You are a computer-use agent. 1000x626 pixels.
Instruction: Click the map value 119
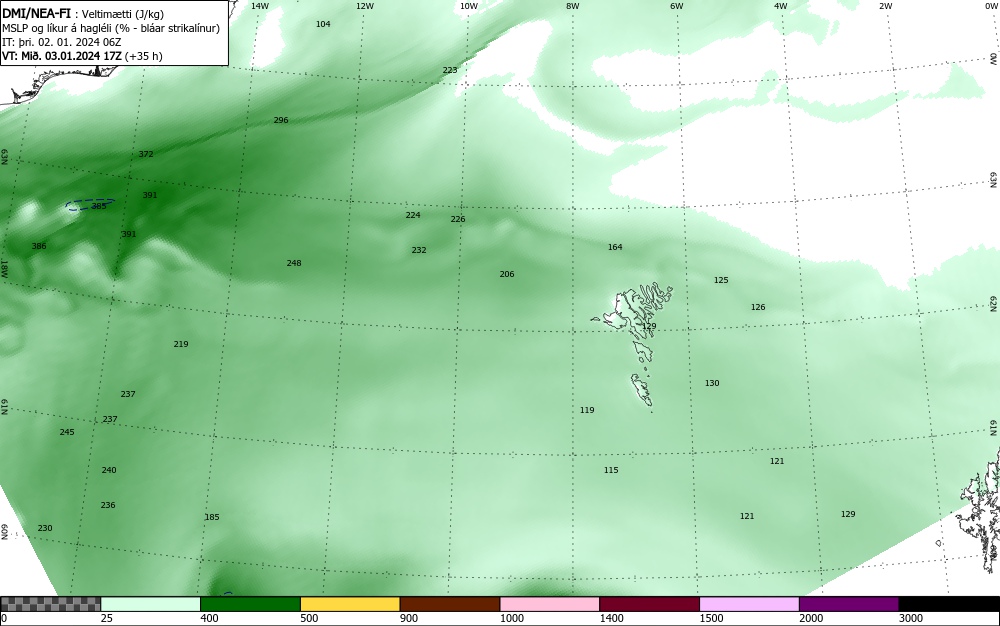click(x=587, y=411)
